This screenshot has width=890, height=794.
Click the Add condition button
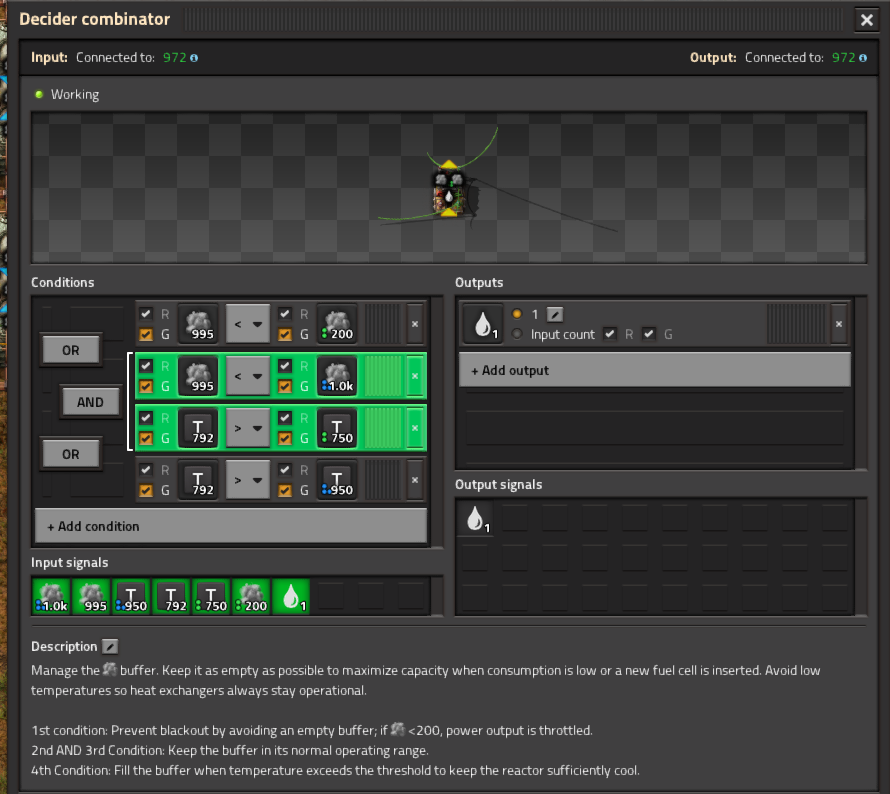231,526
